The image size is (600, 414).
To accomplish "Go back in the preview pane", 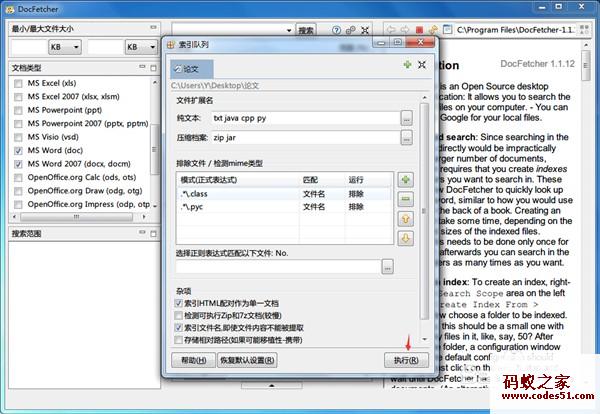I will 391,29.
